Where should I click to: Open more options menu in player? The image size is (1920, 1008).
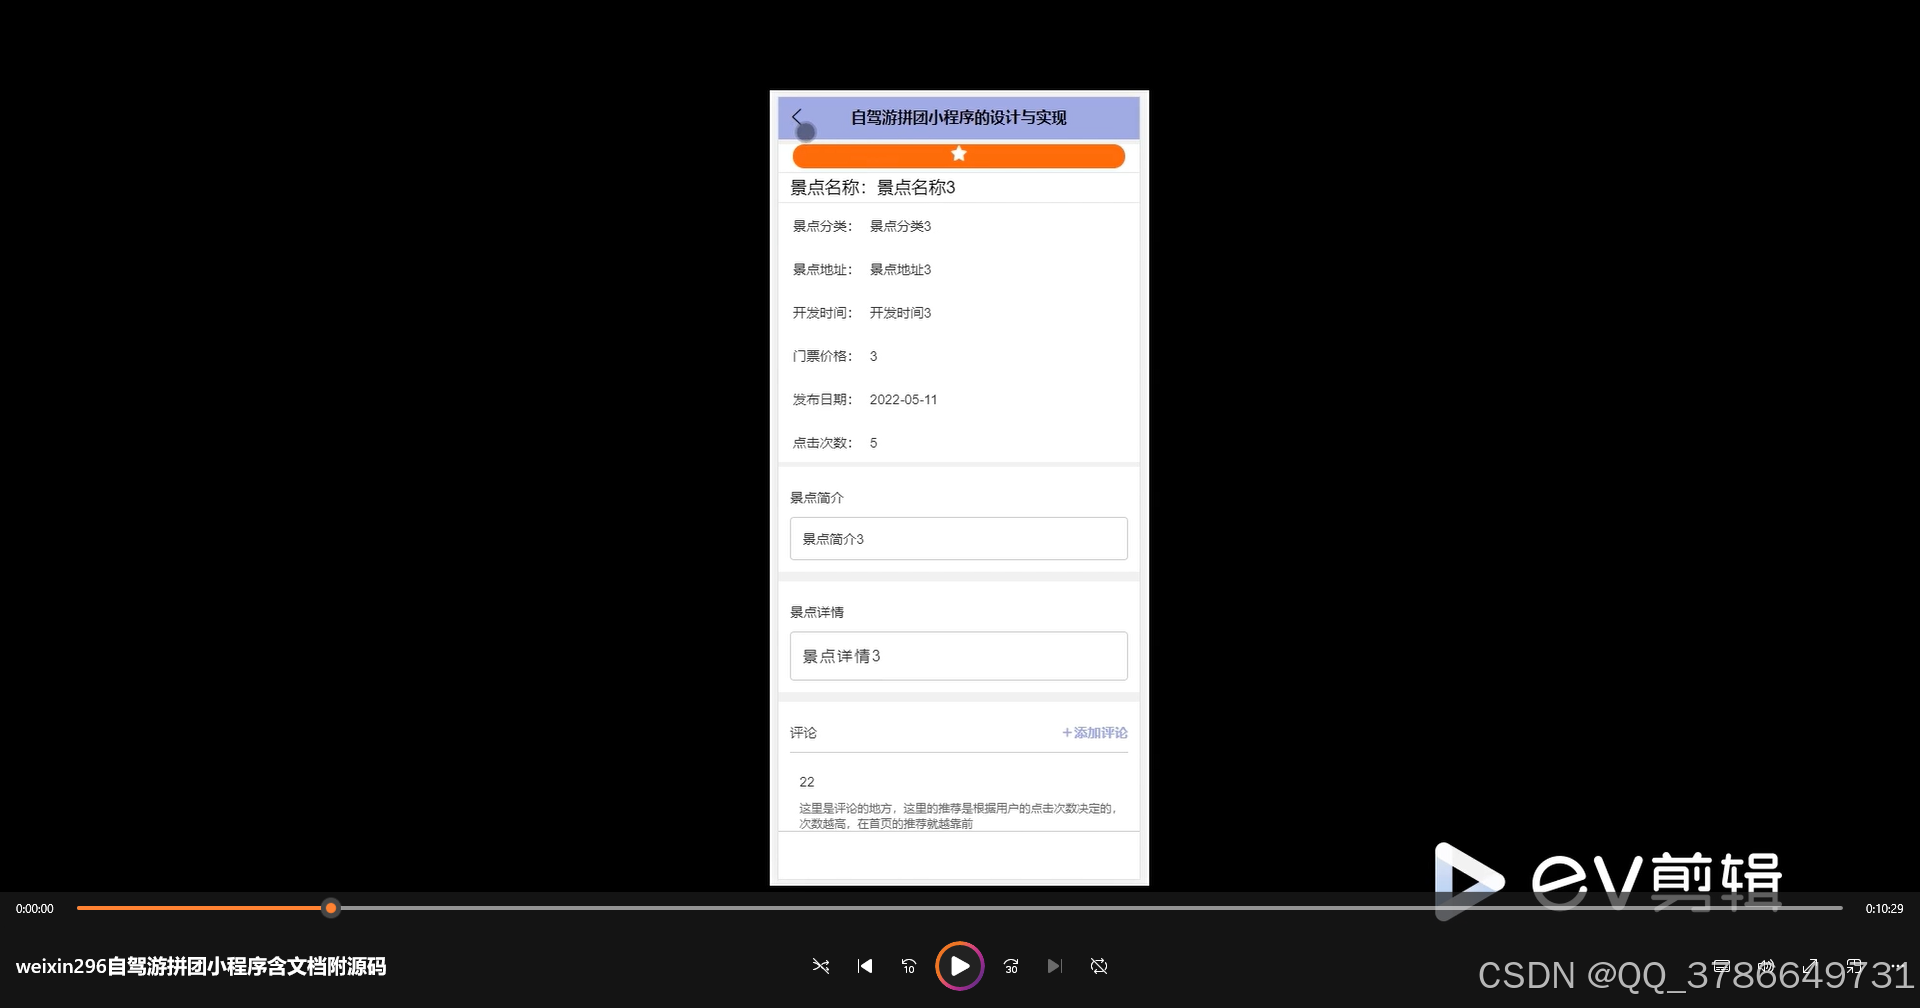coord(1897,966)
